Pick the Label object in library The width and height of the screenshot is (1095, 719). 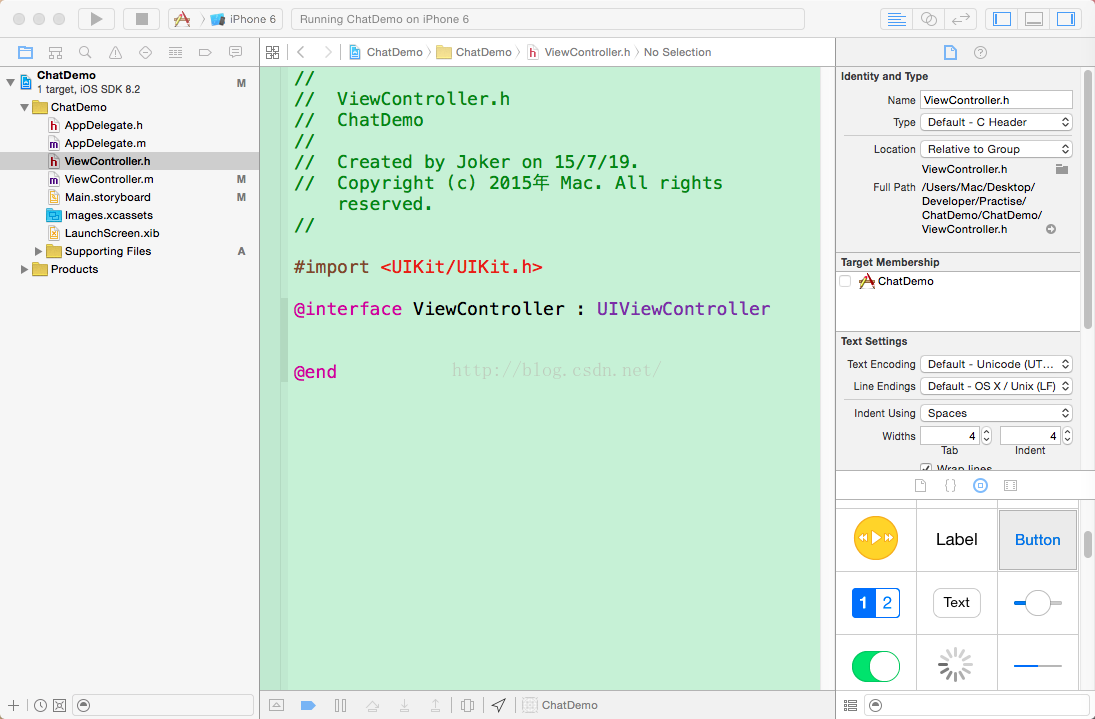point(956,540)
